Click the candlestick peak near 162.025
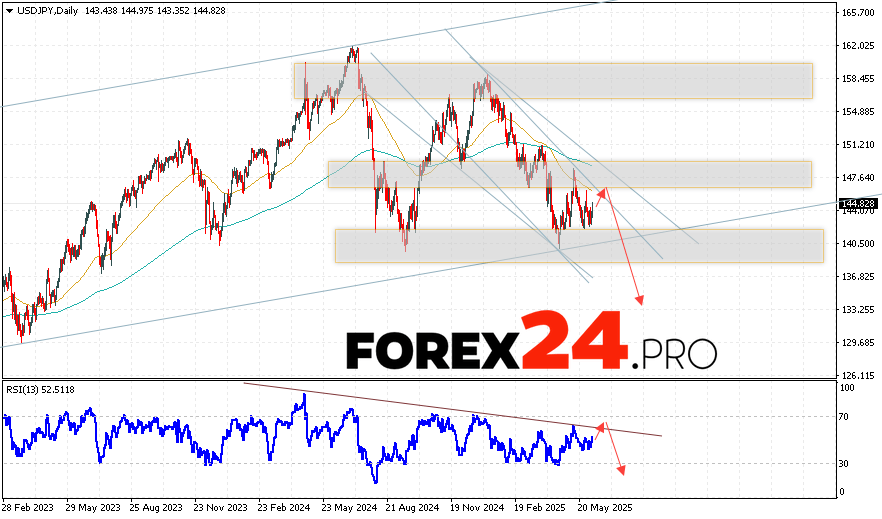Viewport: 882px width, 519px height. click(354, 49)
